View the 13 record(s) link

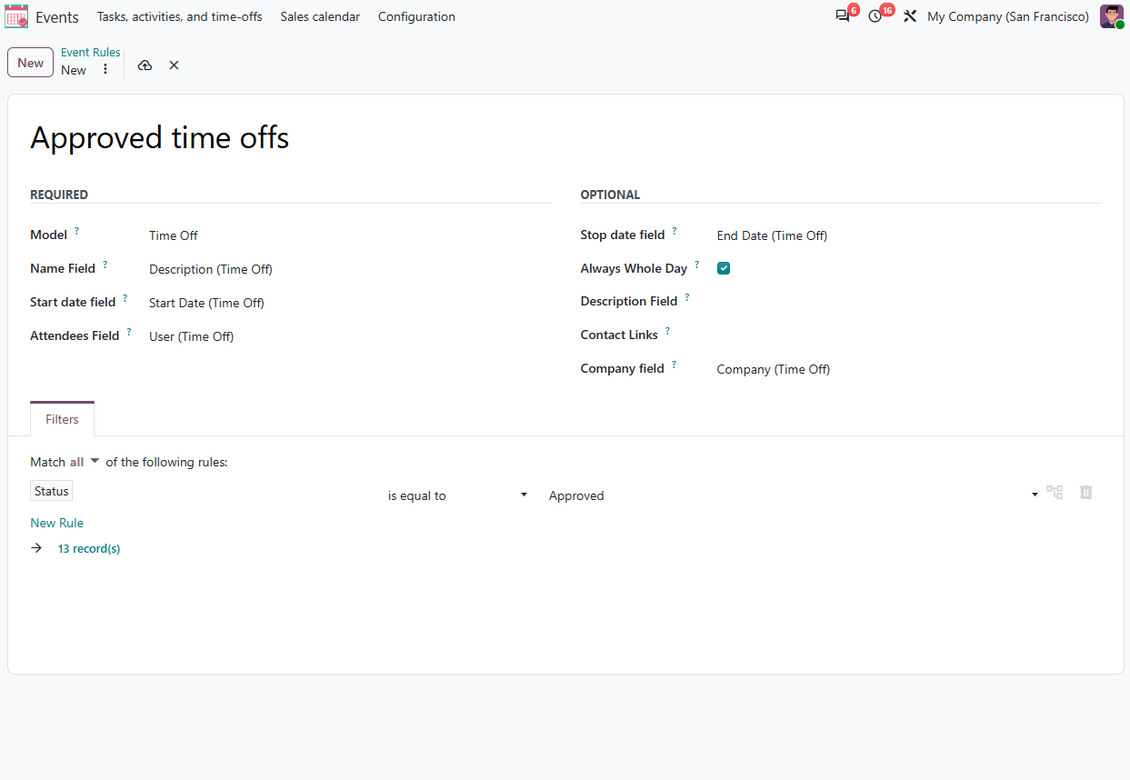click(x=89, y=549)
